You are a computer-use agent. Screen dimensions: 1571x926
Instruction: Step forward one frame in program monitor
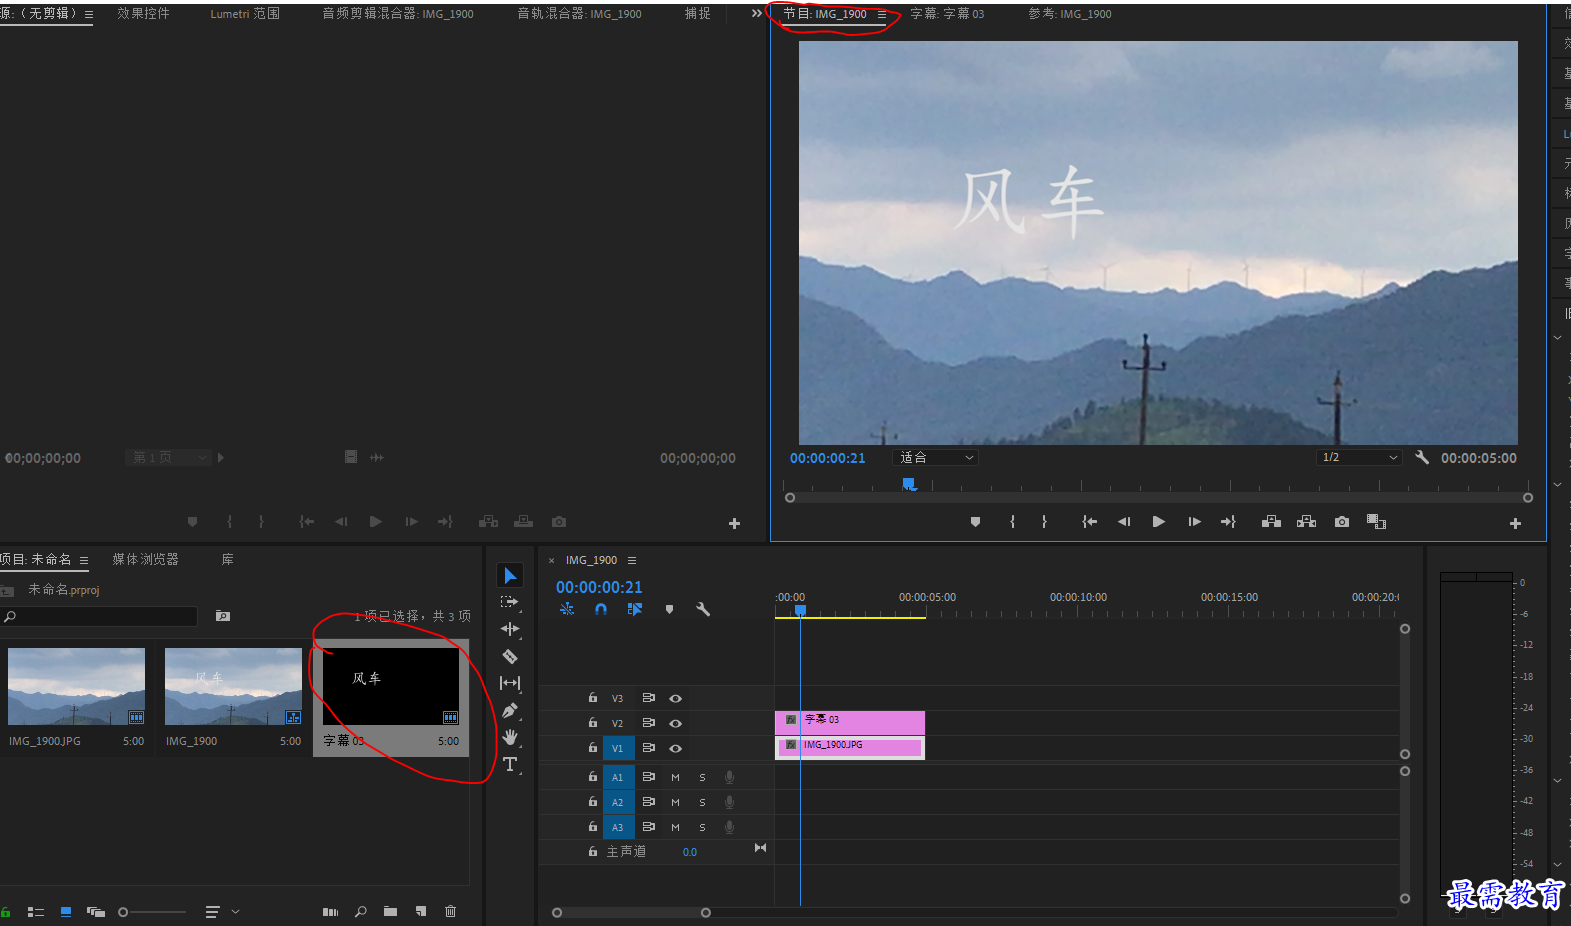click(1194, 522)
